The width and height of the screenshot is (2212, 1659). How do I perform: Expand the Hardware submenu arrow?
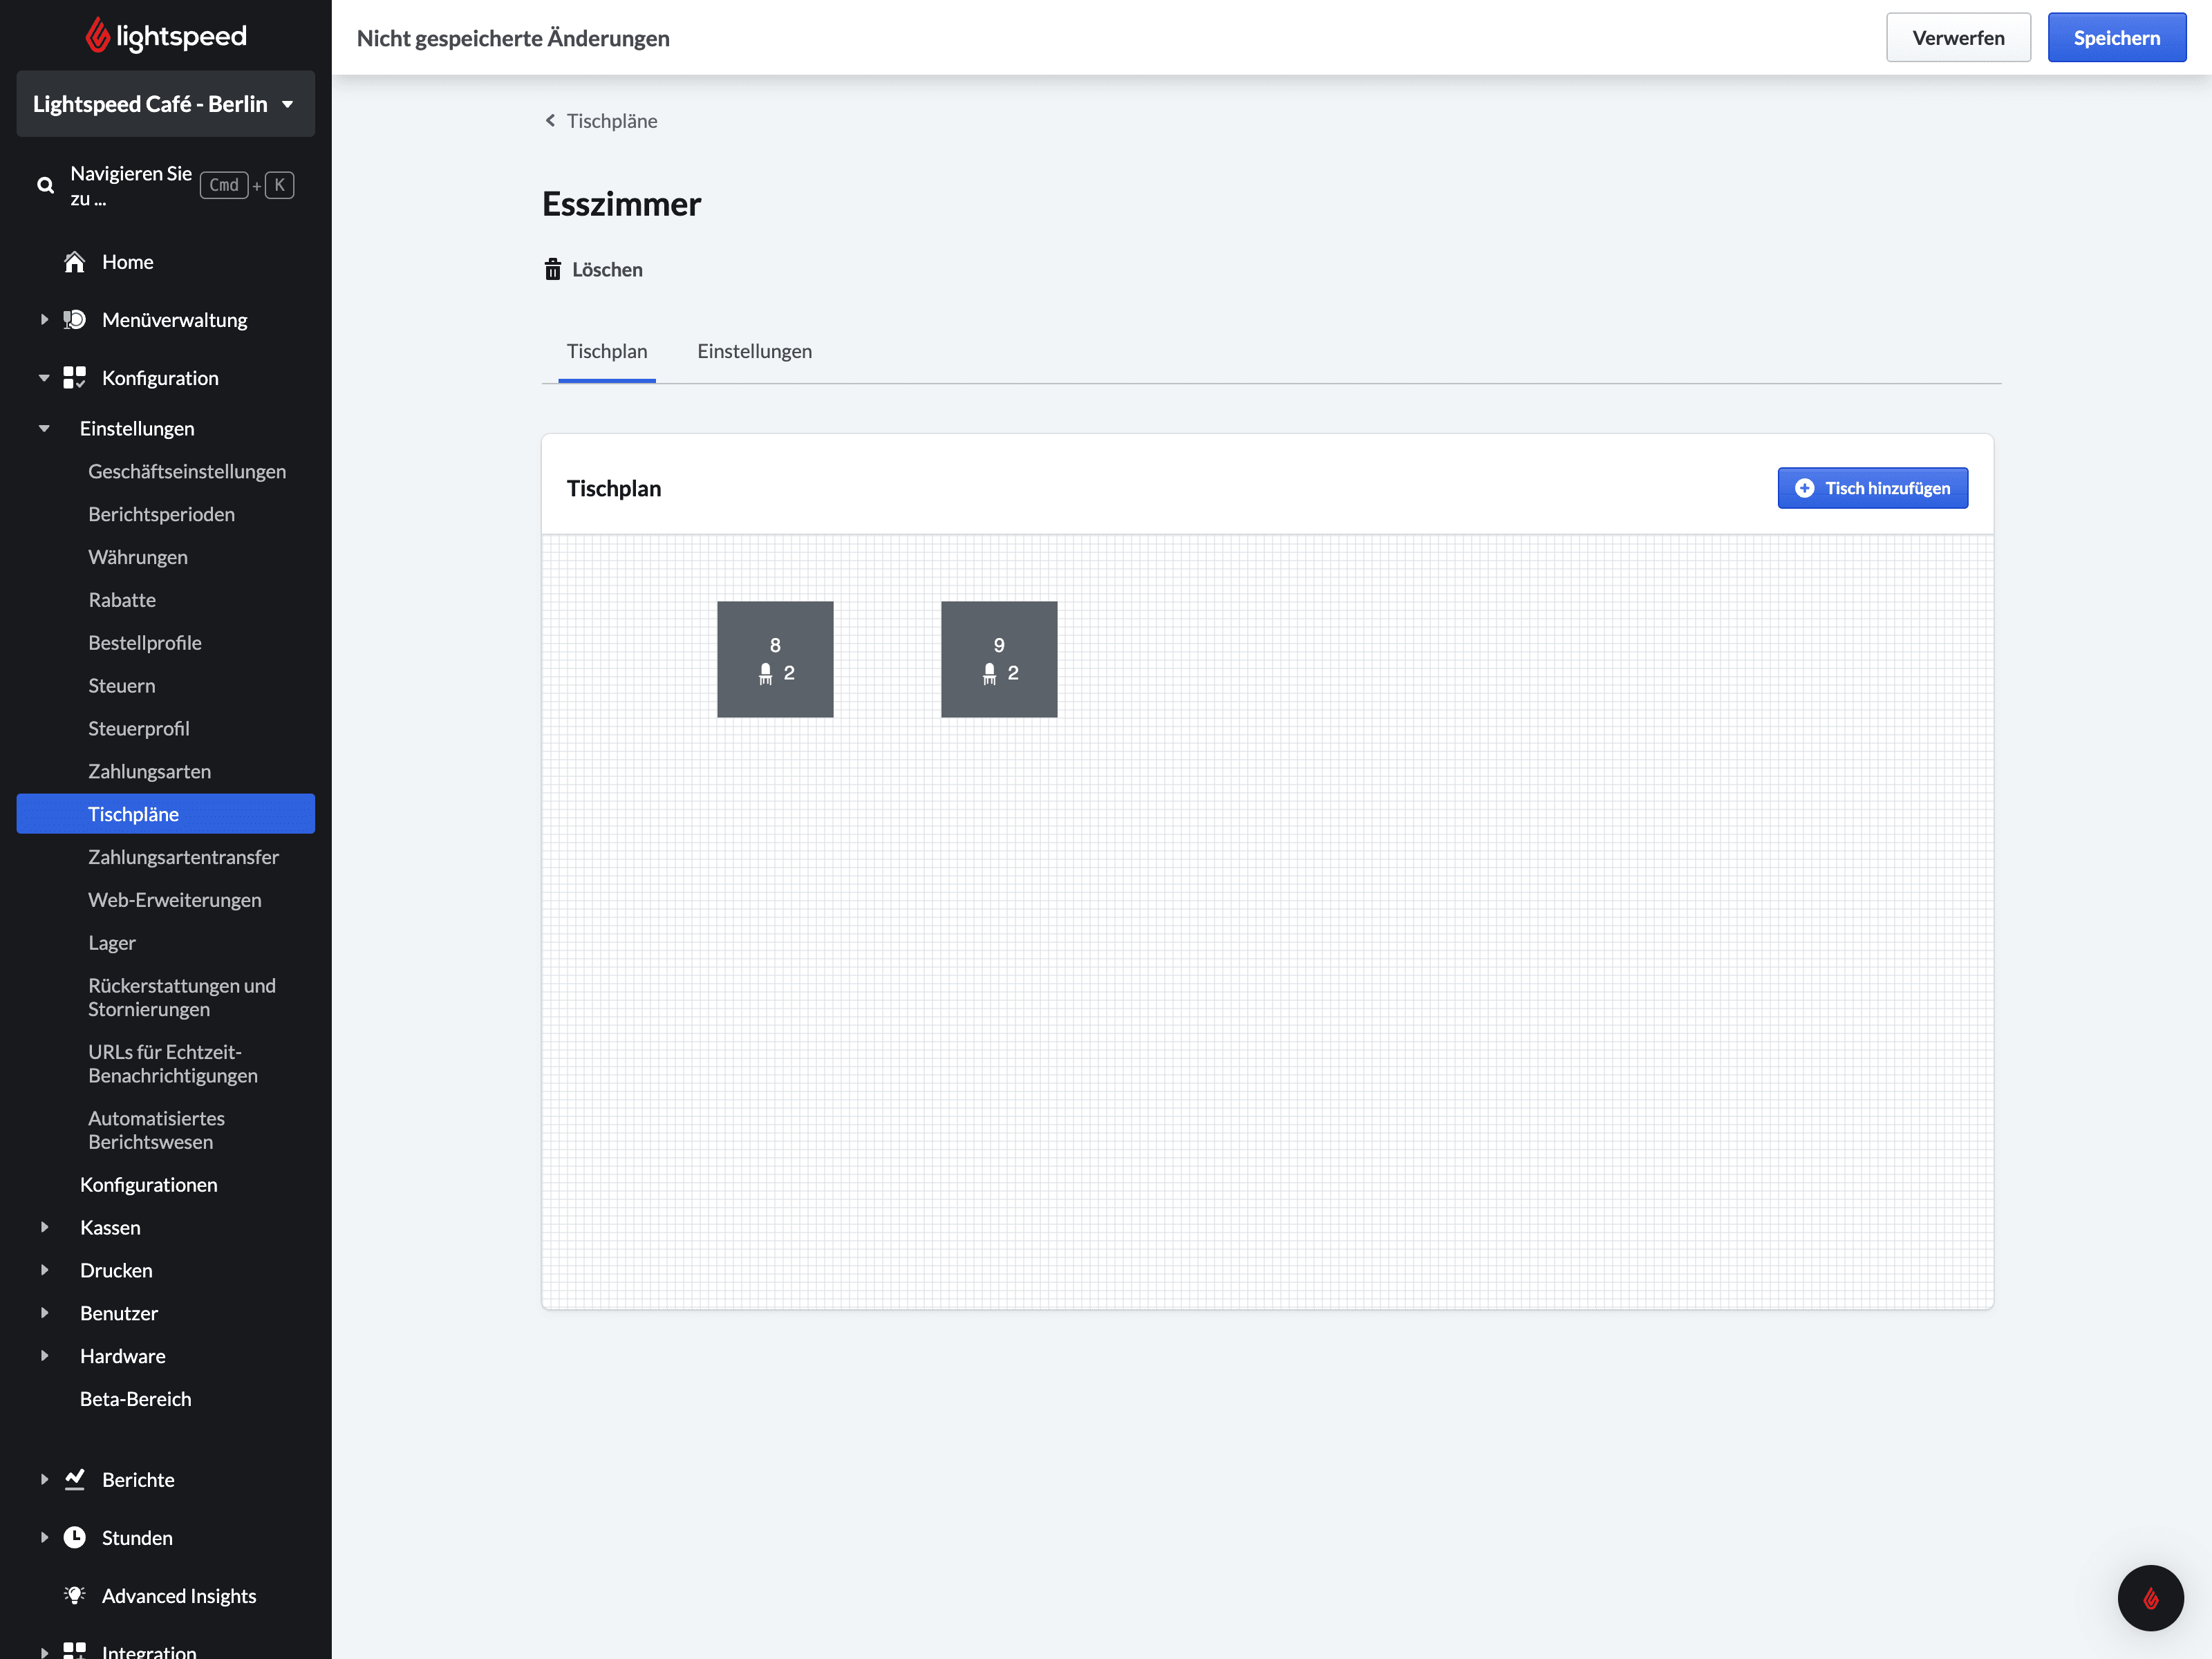coord(44,1356)
